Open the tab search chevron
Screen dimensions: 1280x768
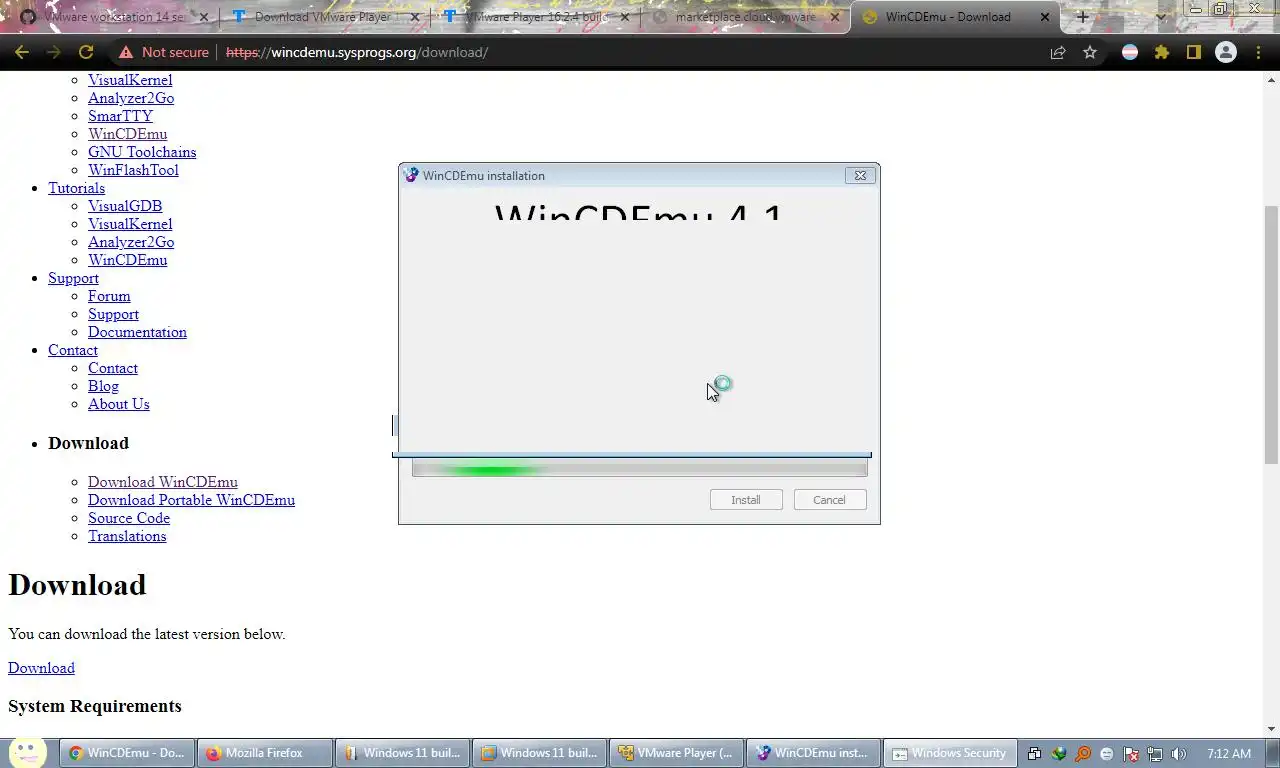coord(1161,17)
